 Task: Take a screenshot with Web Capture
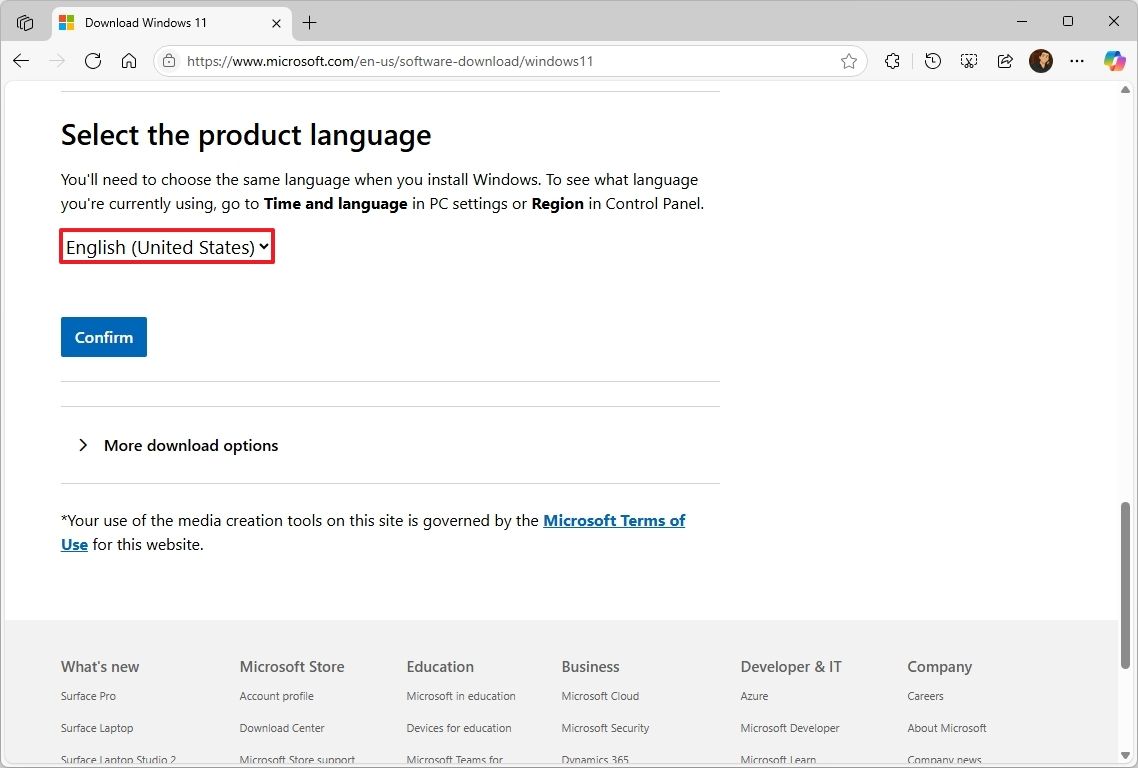pyautogui.click(x=968, y=61)
